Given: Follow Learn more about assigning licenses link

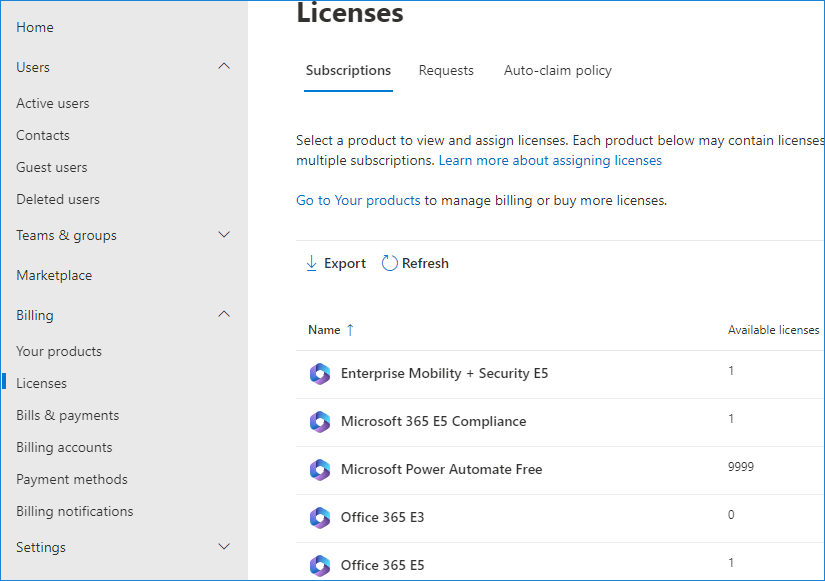Looking at the screenshot, I should pyautogui.click(x=550, y=161).
